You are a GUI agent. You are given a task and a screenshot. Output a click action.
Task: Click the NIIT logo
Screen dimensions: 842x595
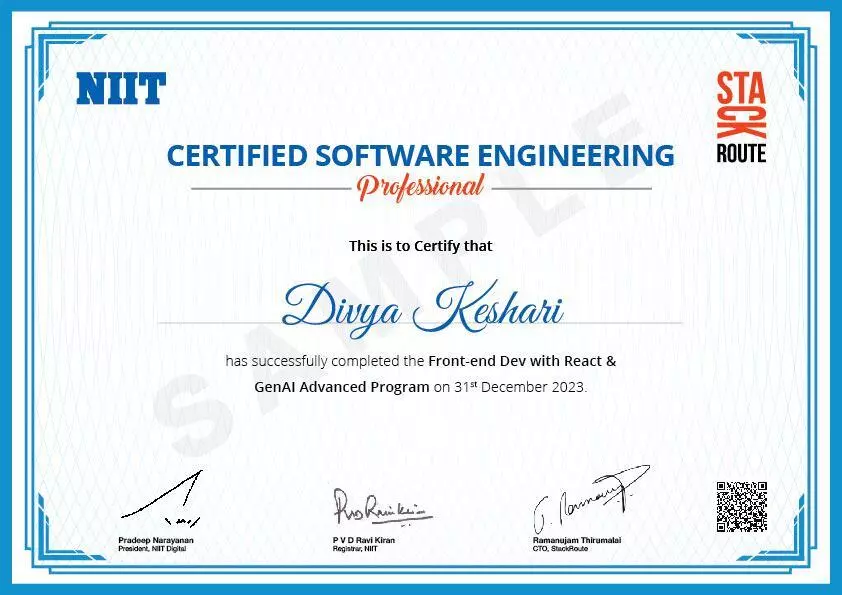click(121, 89)
